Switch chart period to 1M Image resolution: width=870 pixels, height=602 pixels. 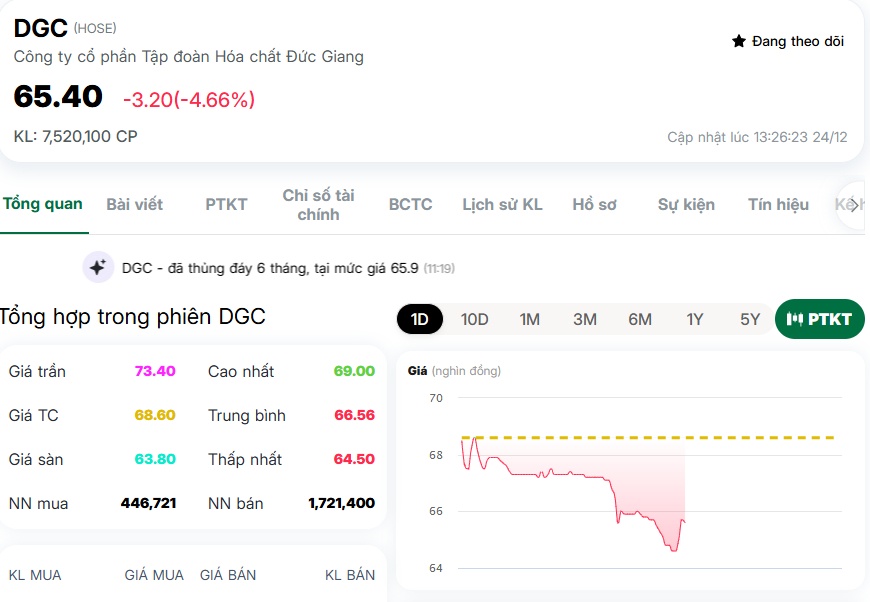tap(528, 319)
